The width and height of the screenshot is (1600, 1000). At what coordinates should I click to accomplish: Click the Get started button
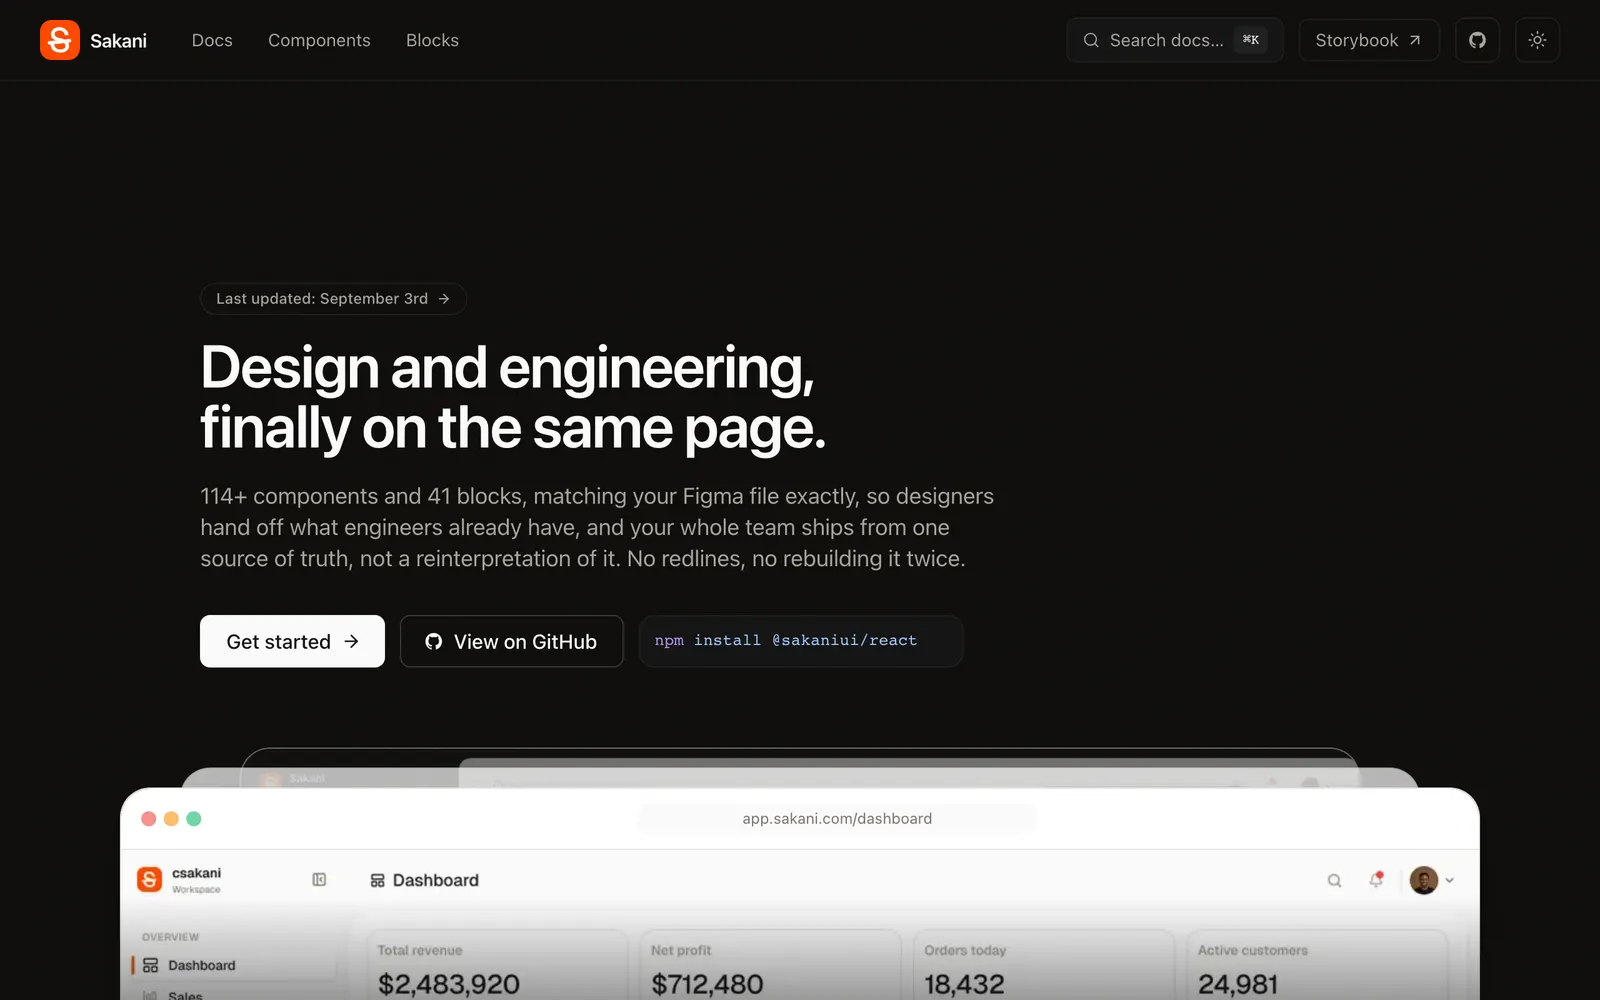point(292,641)
